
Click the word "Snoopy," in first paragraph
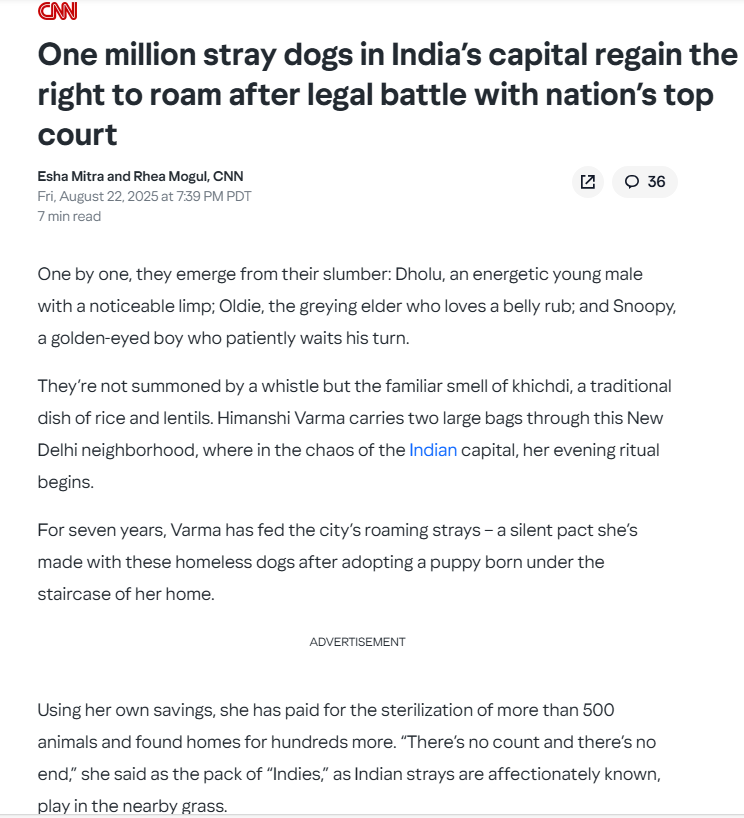point(644,306)
